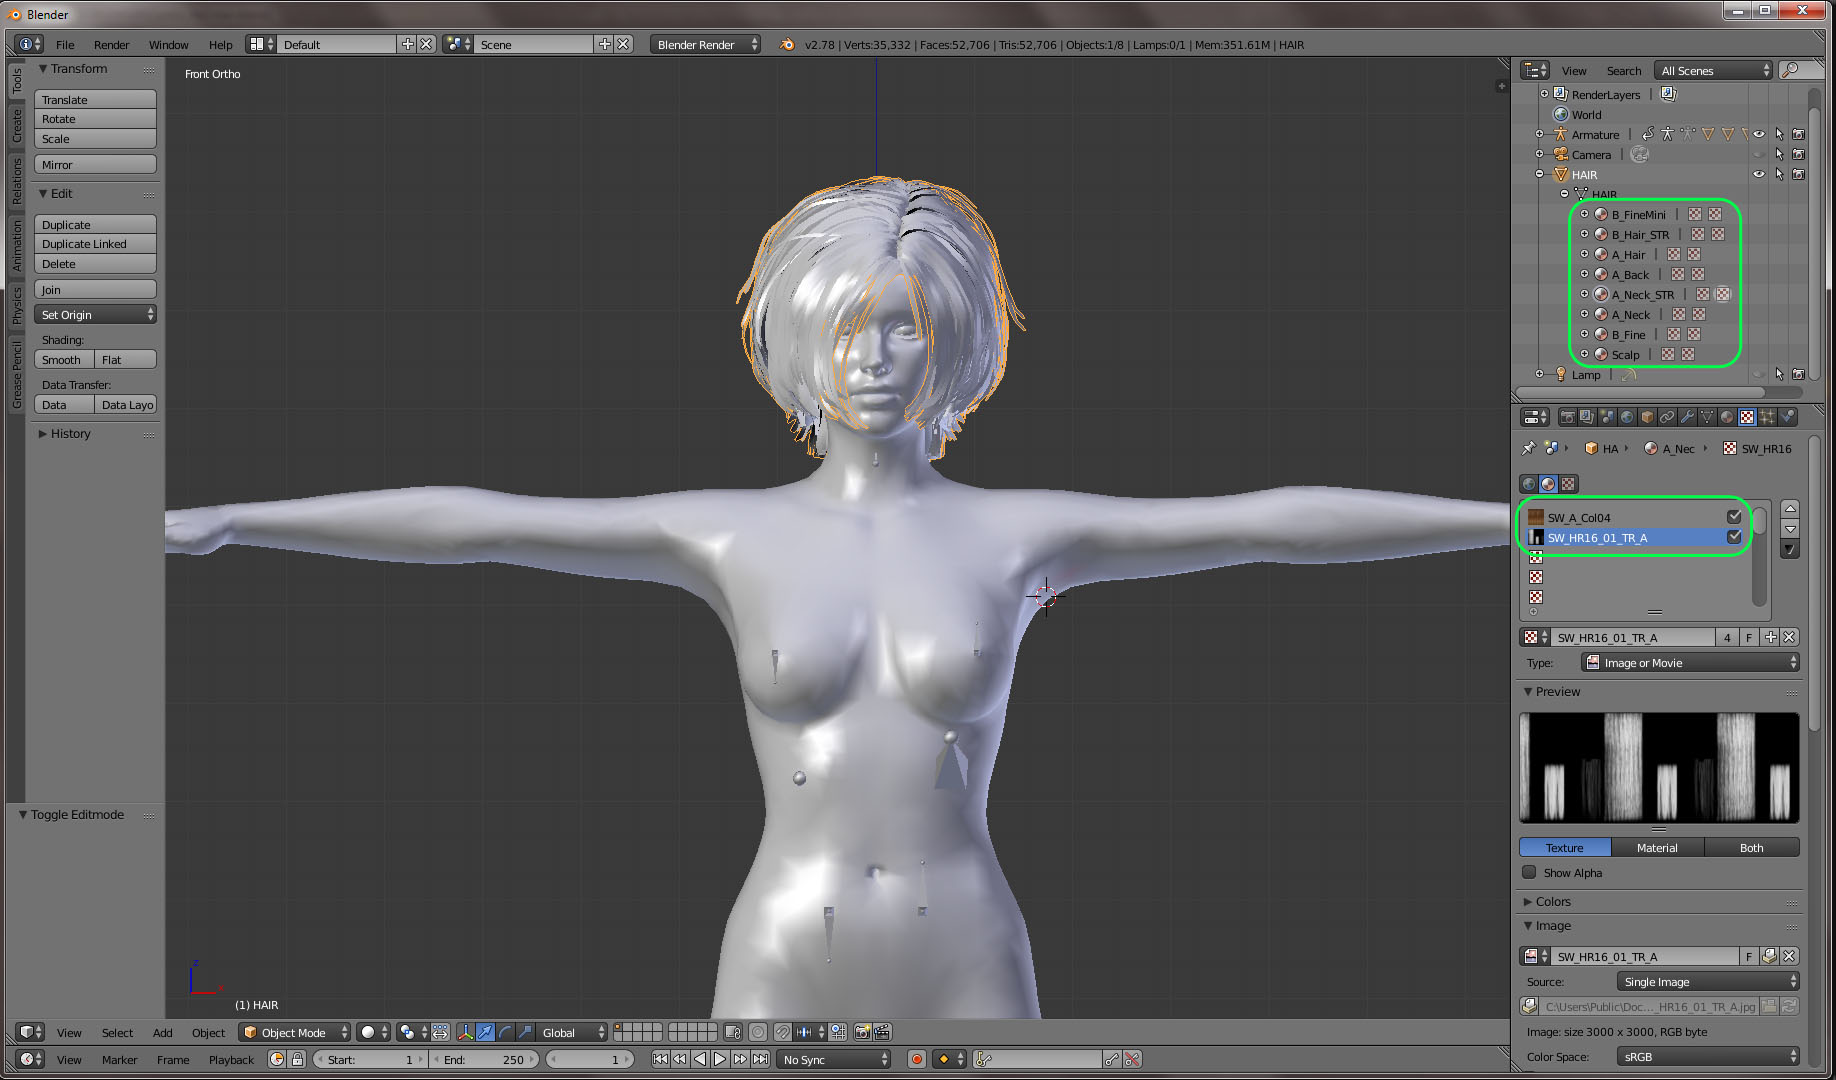
Task: Collapse the HAIR object in outliner
Action: click(1540, 174)
